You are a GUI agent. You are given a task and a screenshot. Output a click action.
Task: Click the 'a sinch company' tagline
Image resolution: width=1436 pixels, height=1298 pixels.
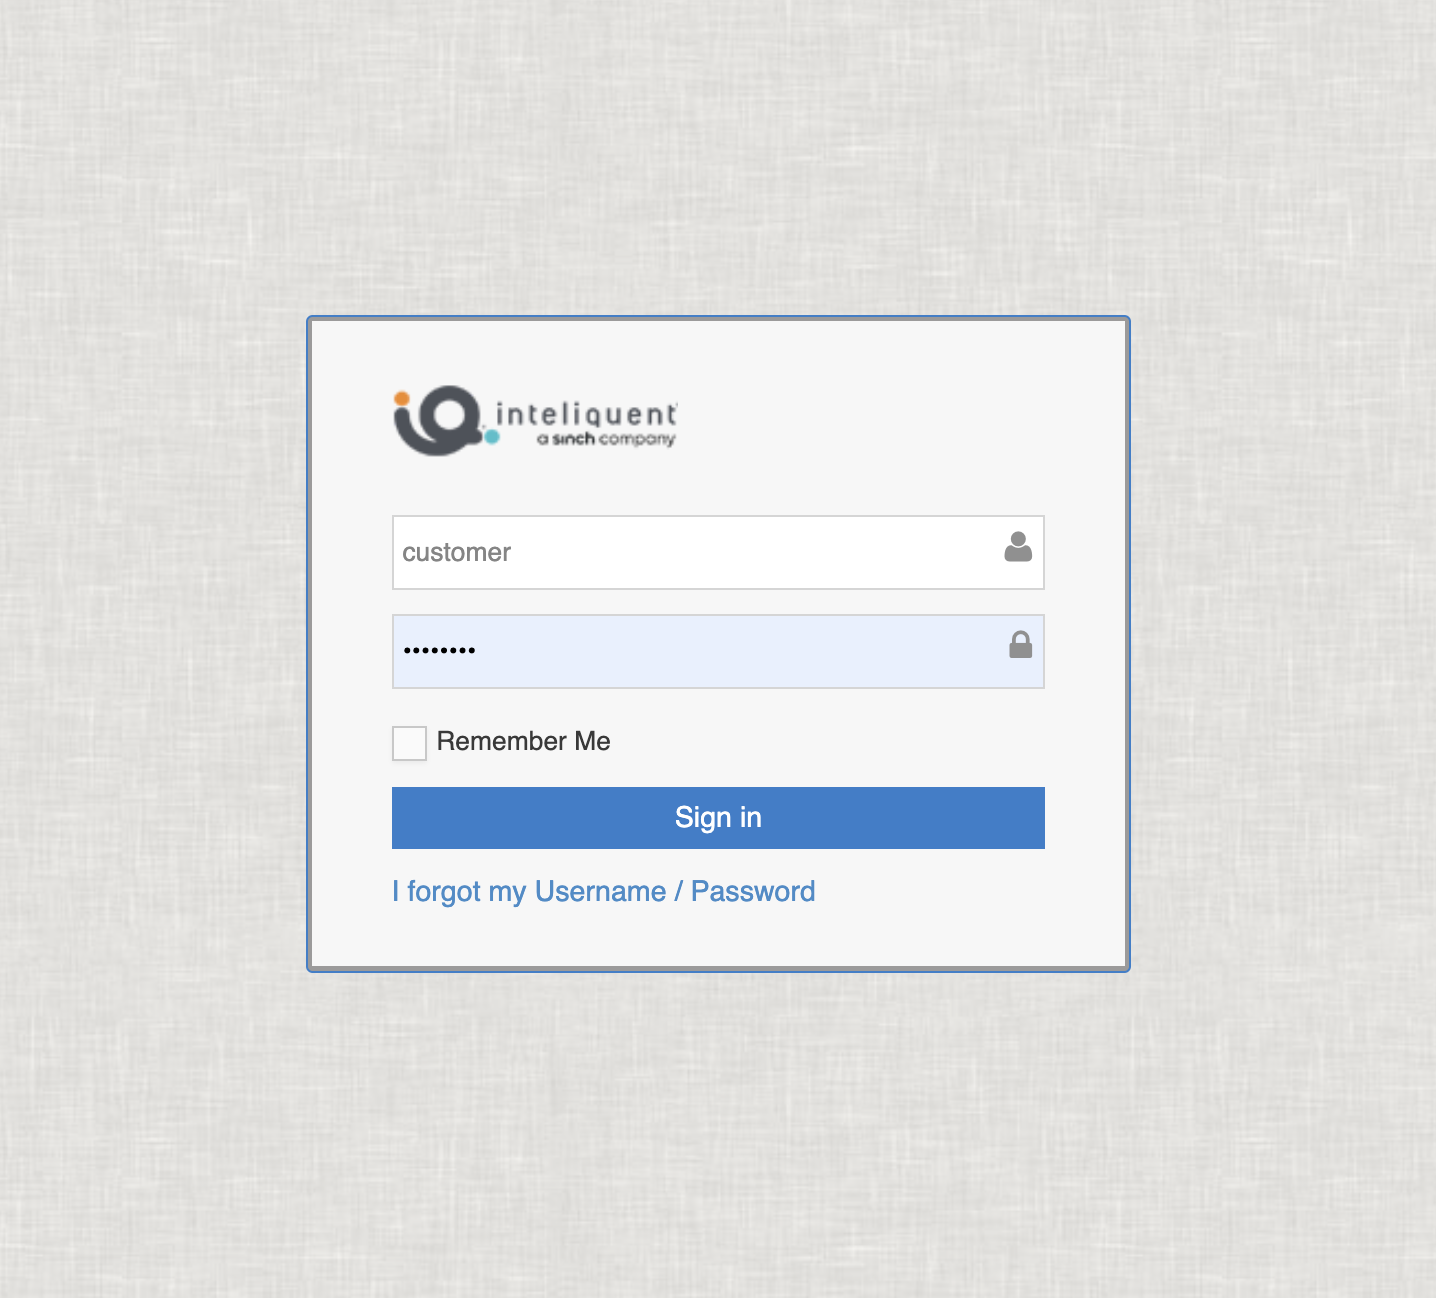605,439
